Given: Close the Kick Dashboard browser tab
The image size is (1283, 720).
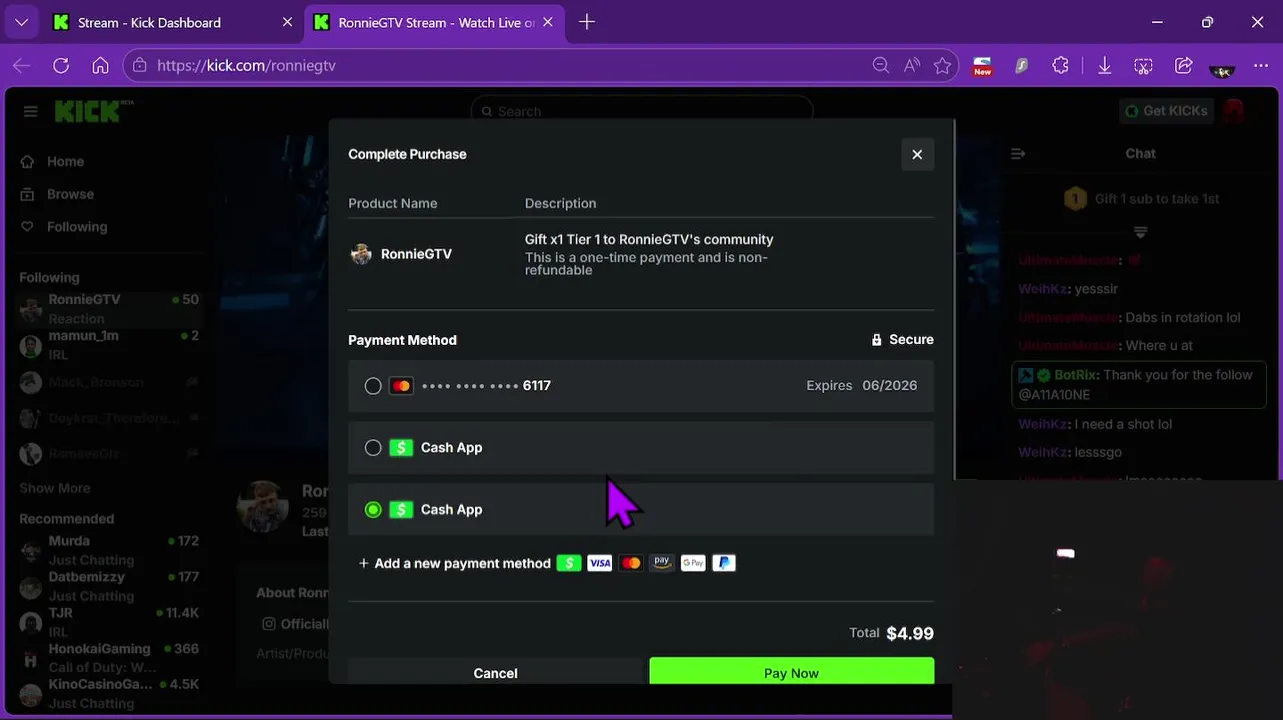Looking at the screenshot, I should [287, 22].
